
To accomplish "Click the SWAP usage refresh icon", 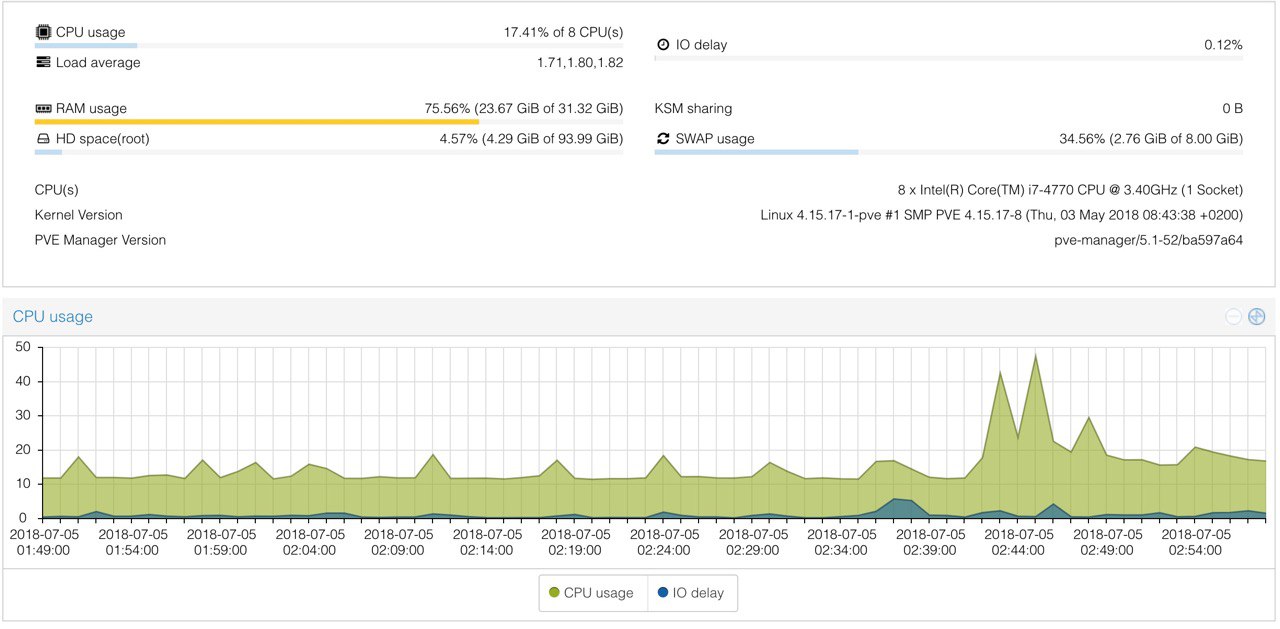I will pyautogui.click(x=663, y=138).
